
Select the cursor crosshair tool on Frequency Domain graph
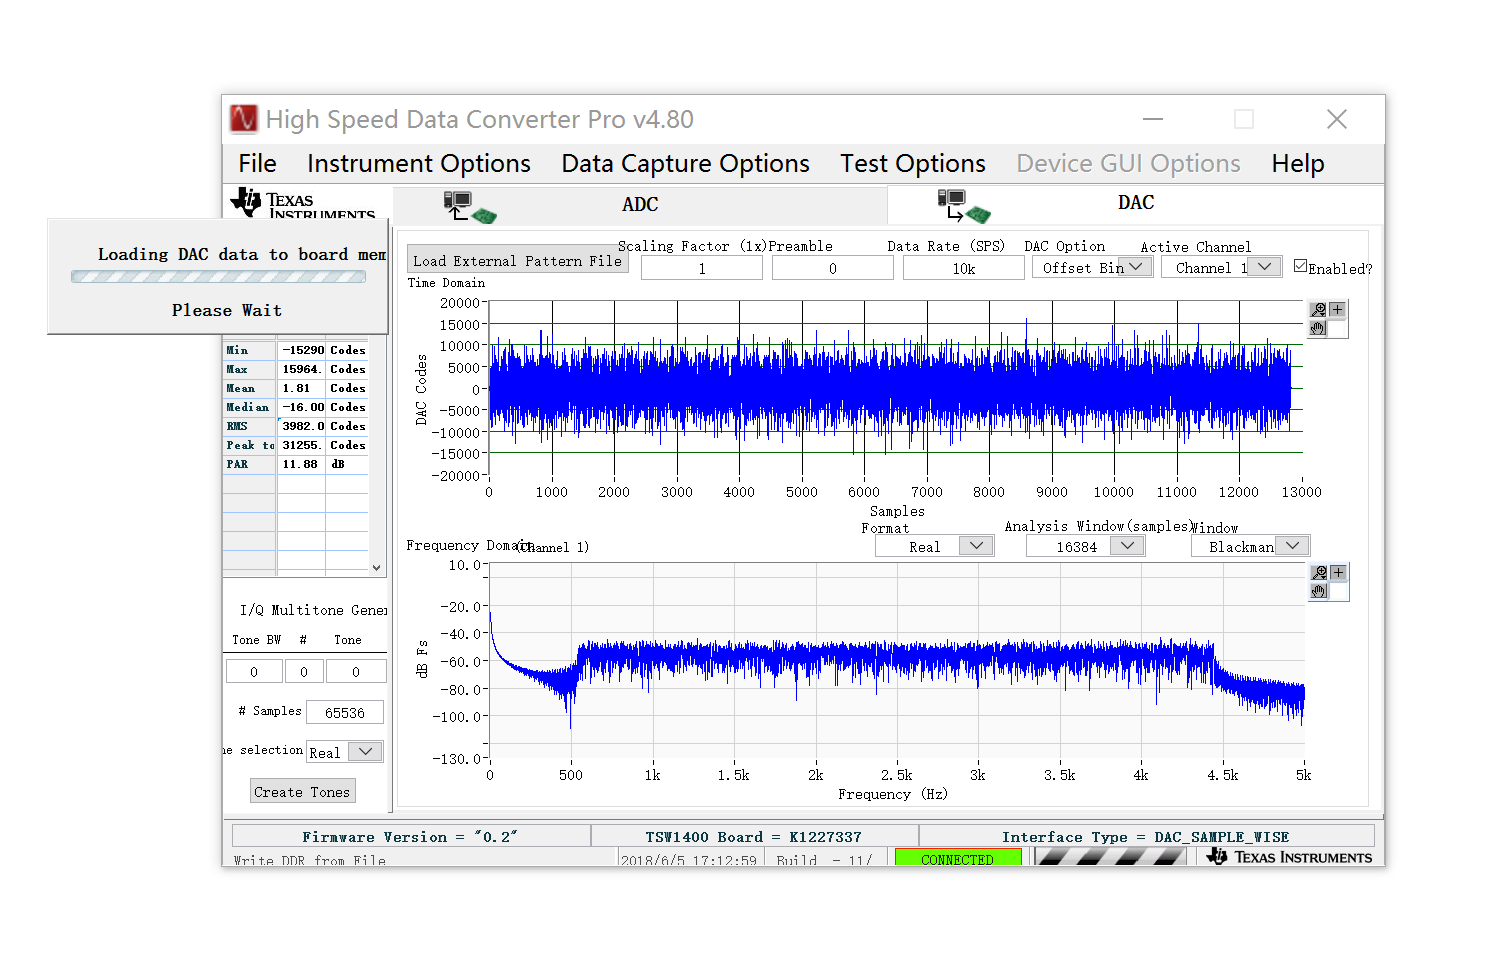point(1338,573)
